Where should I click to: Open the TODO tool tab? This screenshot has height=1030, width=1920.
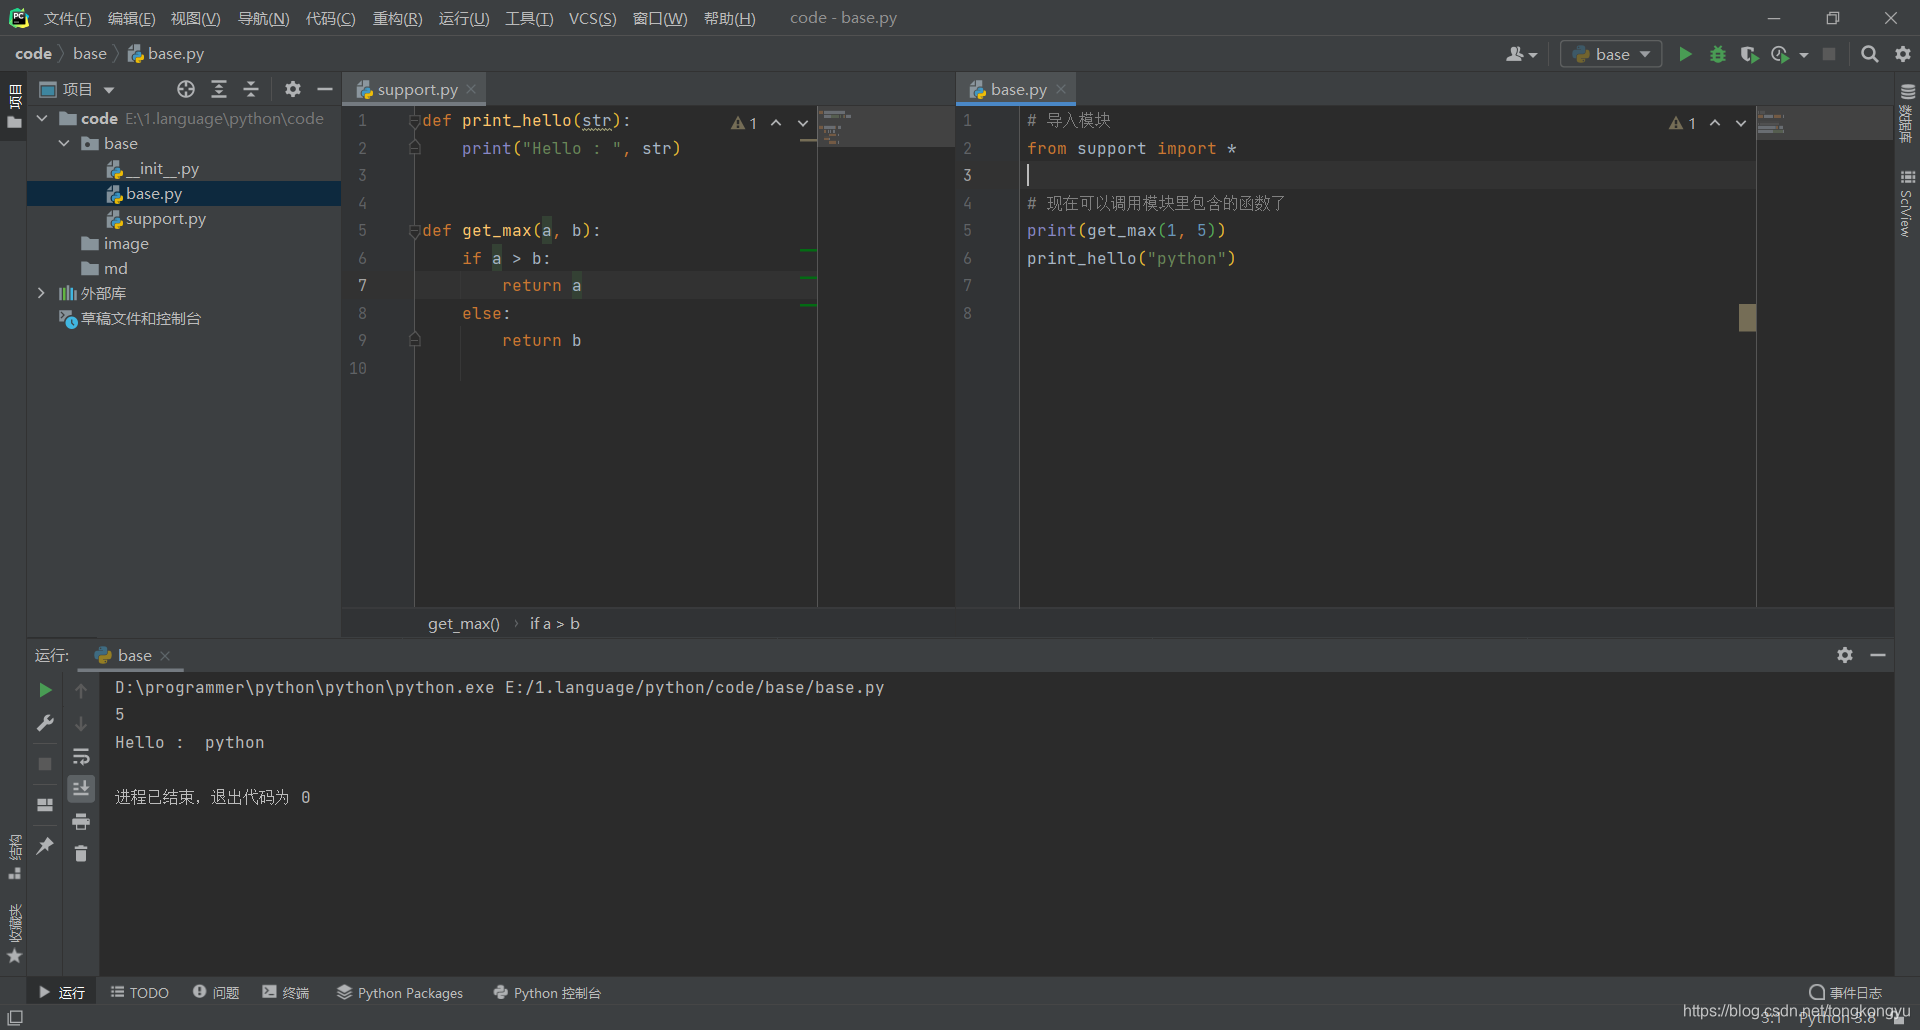[139, 992]
